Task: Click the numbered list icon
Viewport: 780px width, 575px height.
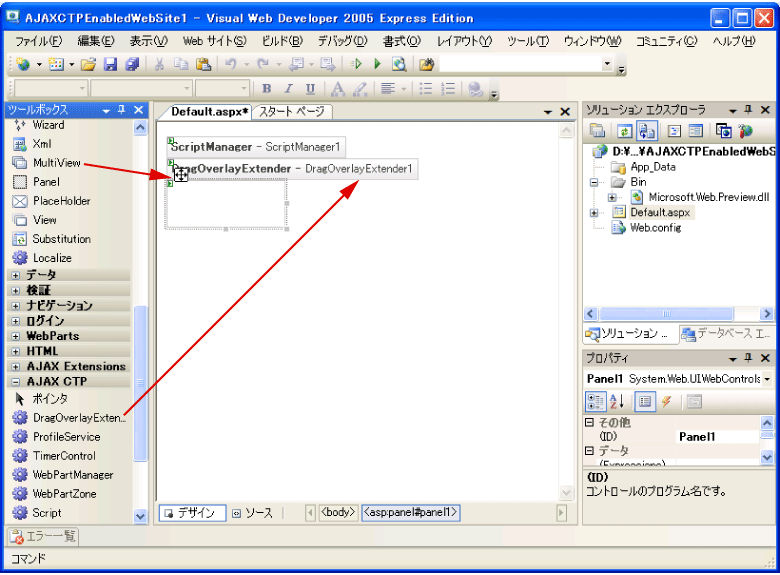Action: pyautogui.click(x=448, y=89)
